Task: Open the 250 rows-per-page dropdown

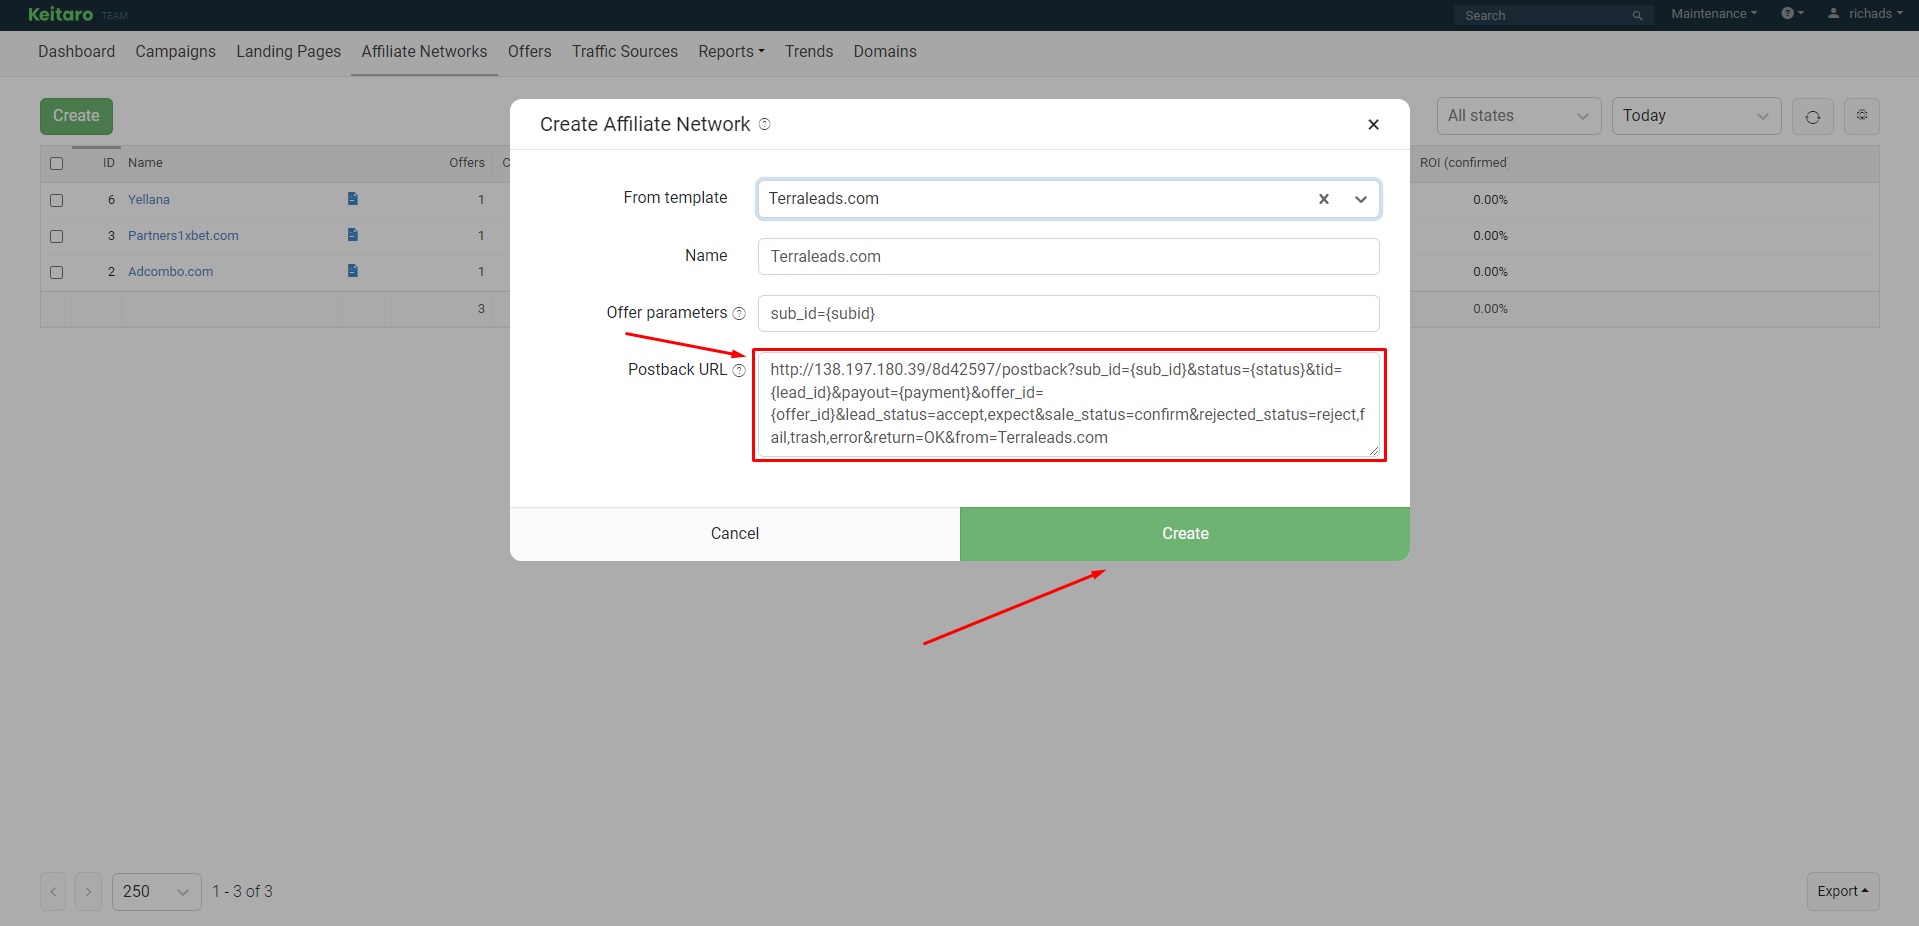Action: pos(156,891)
